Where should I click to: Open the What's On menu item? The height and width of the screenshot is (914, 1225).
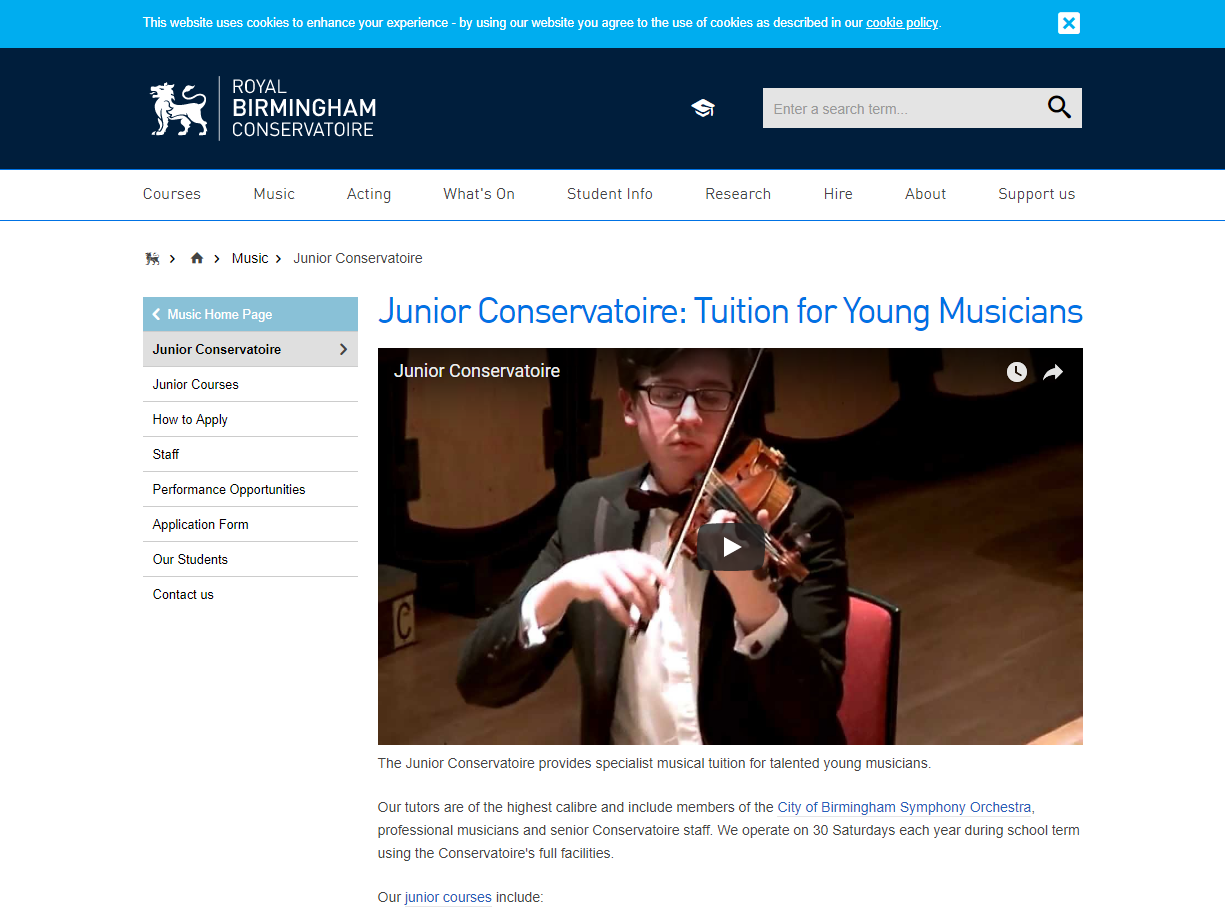click(479, 194)
